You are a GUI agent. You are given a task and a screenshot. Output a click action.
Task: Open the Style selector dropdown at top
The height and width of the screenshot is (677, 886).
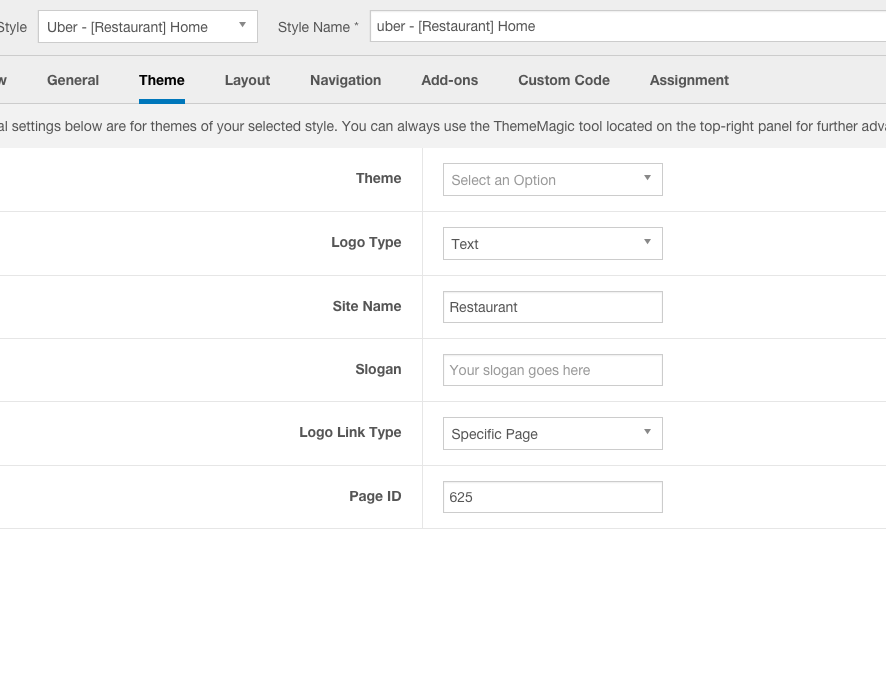[147, 27]
